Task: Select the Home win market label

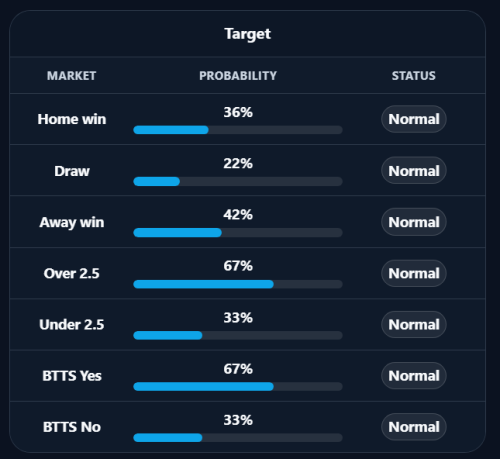Action: click(72, 119)
